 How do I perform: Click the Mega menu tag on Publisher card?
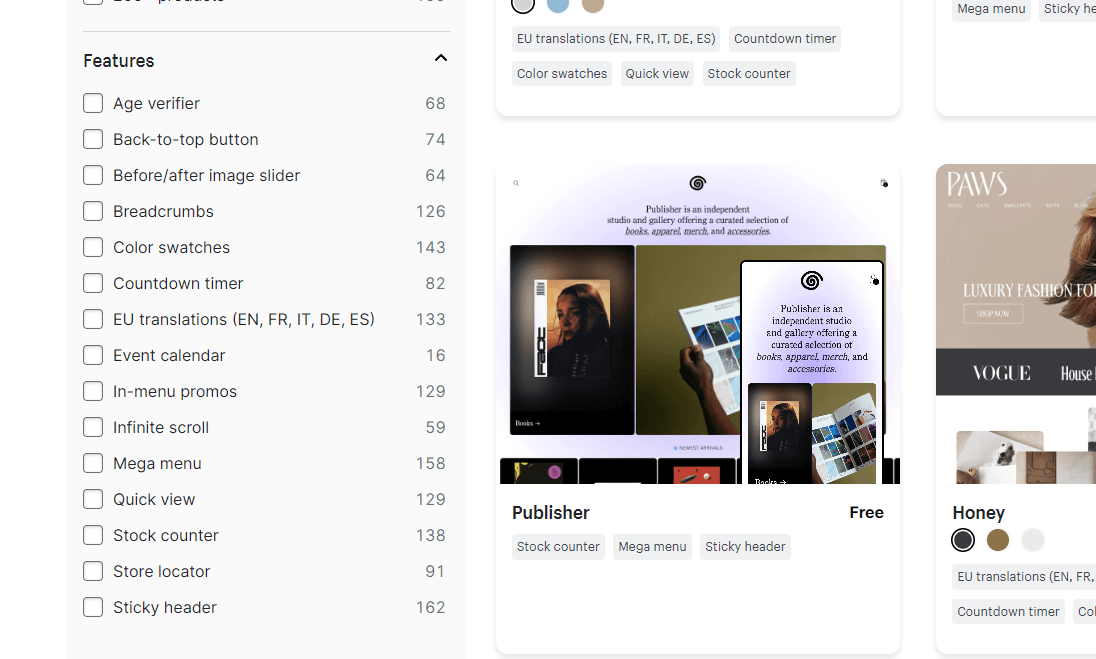(652, 547)
